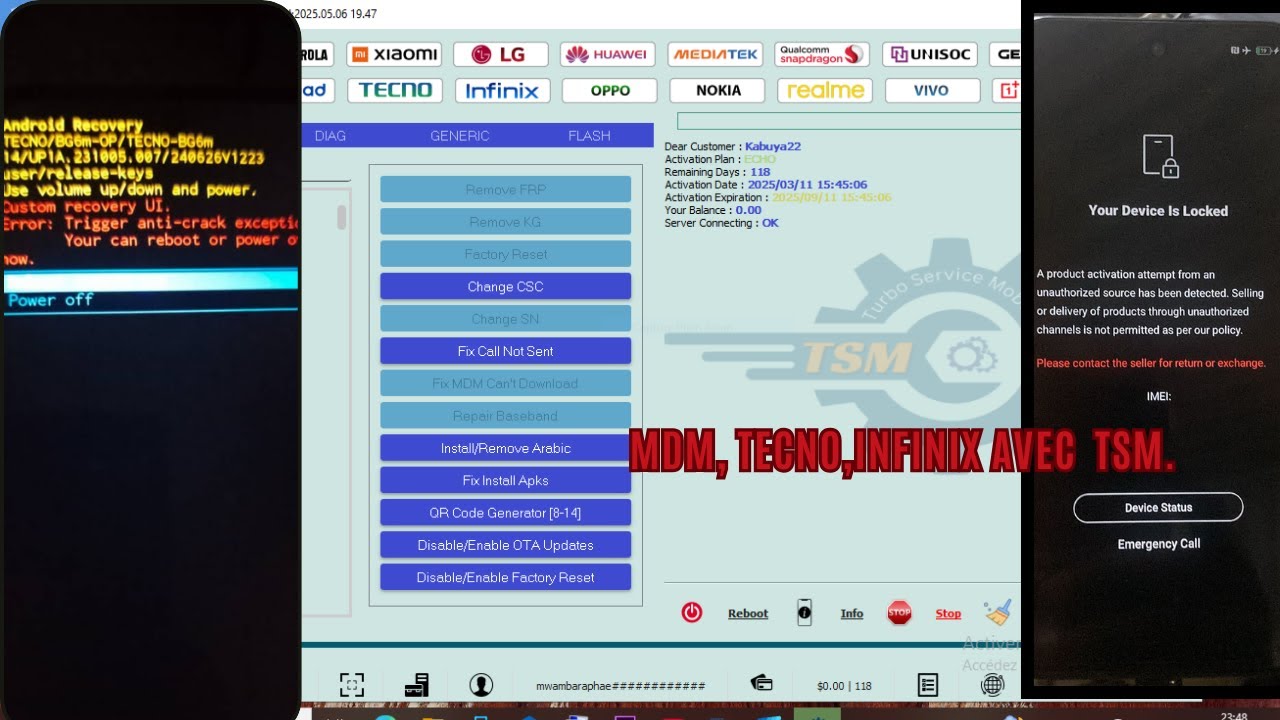The height and width of the screenshot is (720, 1280).
Task: Switch to the FLASH tab
Action: tap(589, 136)
